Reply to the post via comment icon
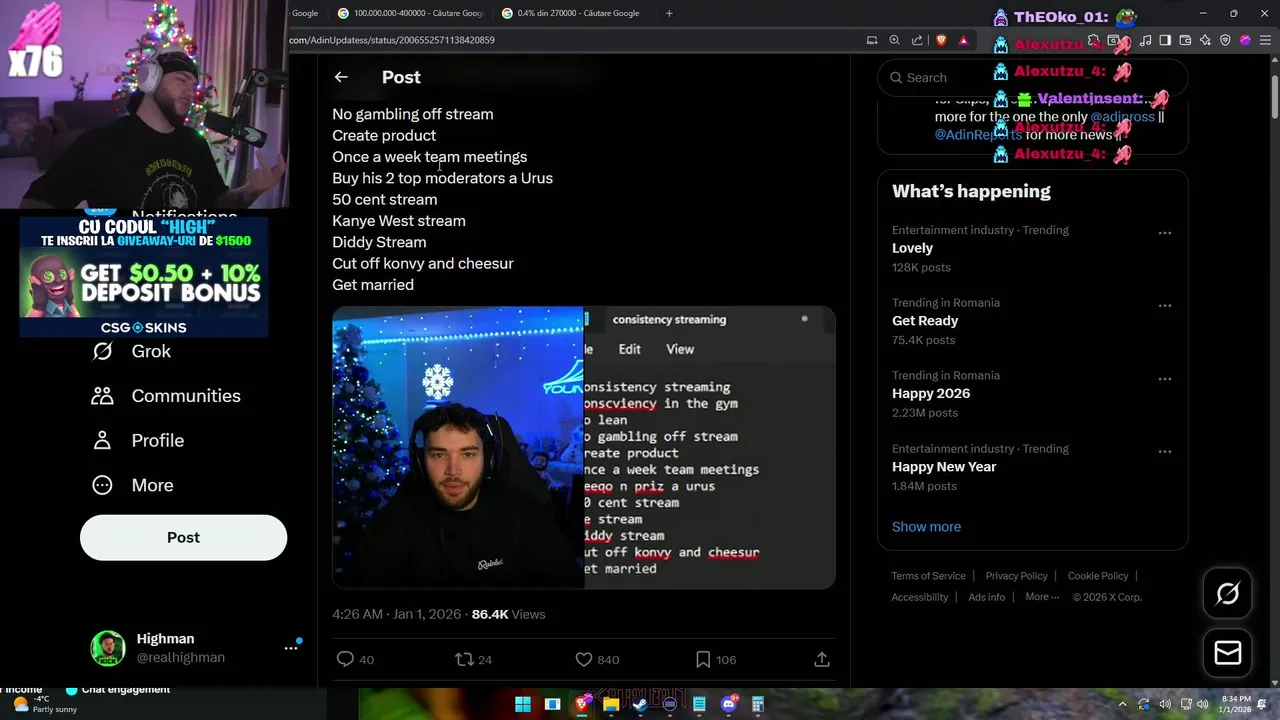Screen dimensions: 1280x720 pos(345,659)
